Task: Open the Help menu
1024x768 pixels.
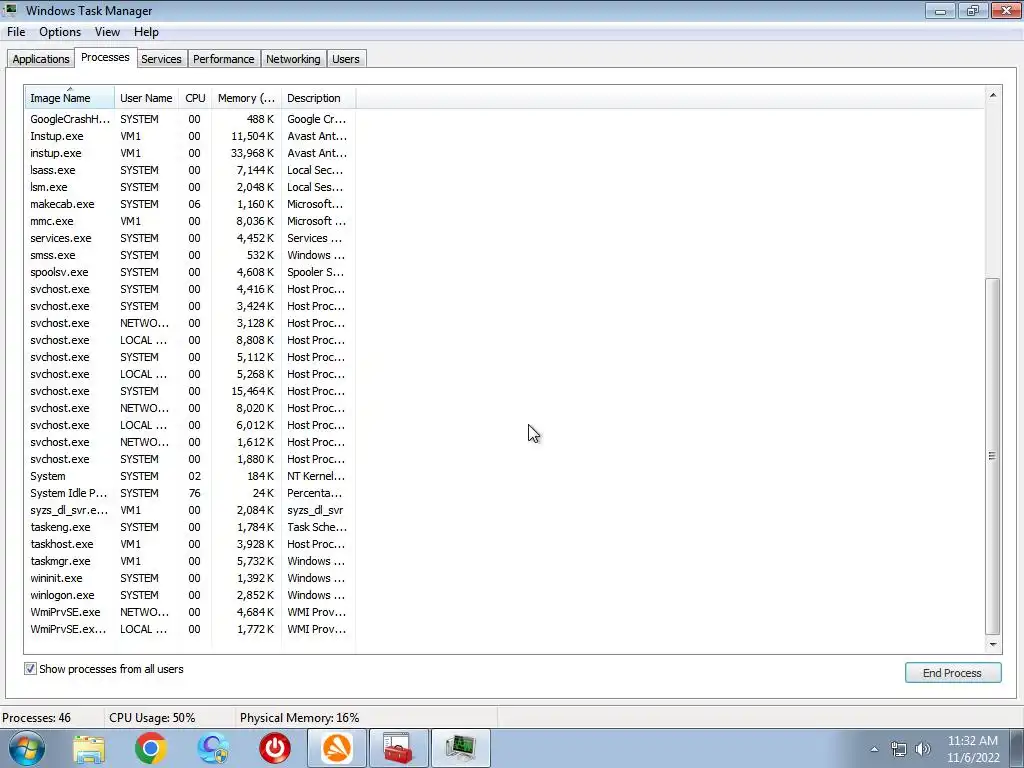Action: coord(146,32)
